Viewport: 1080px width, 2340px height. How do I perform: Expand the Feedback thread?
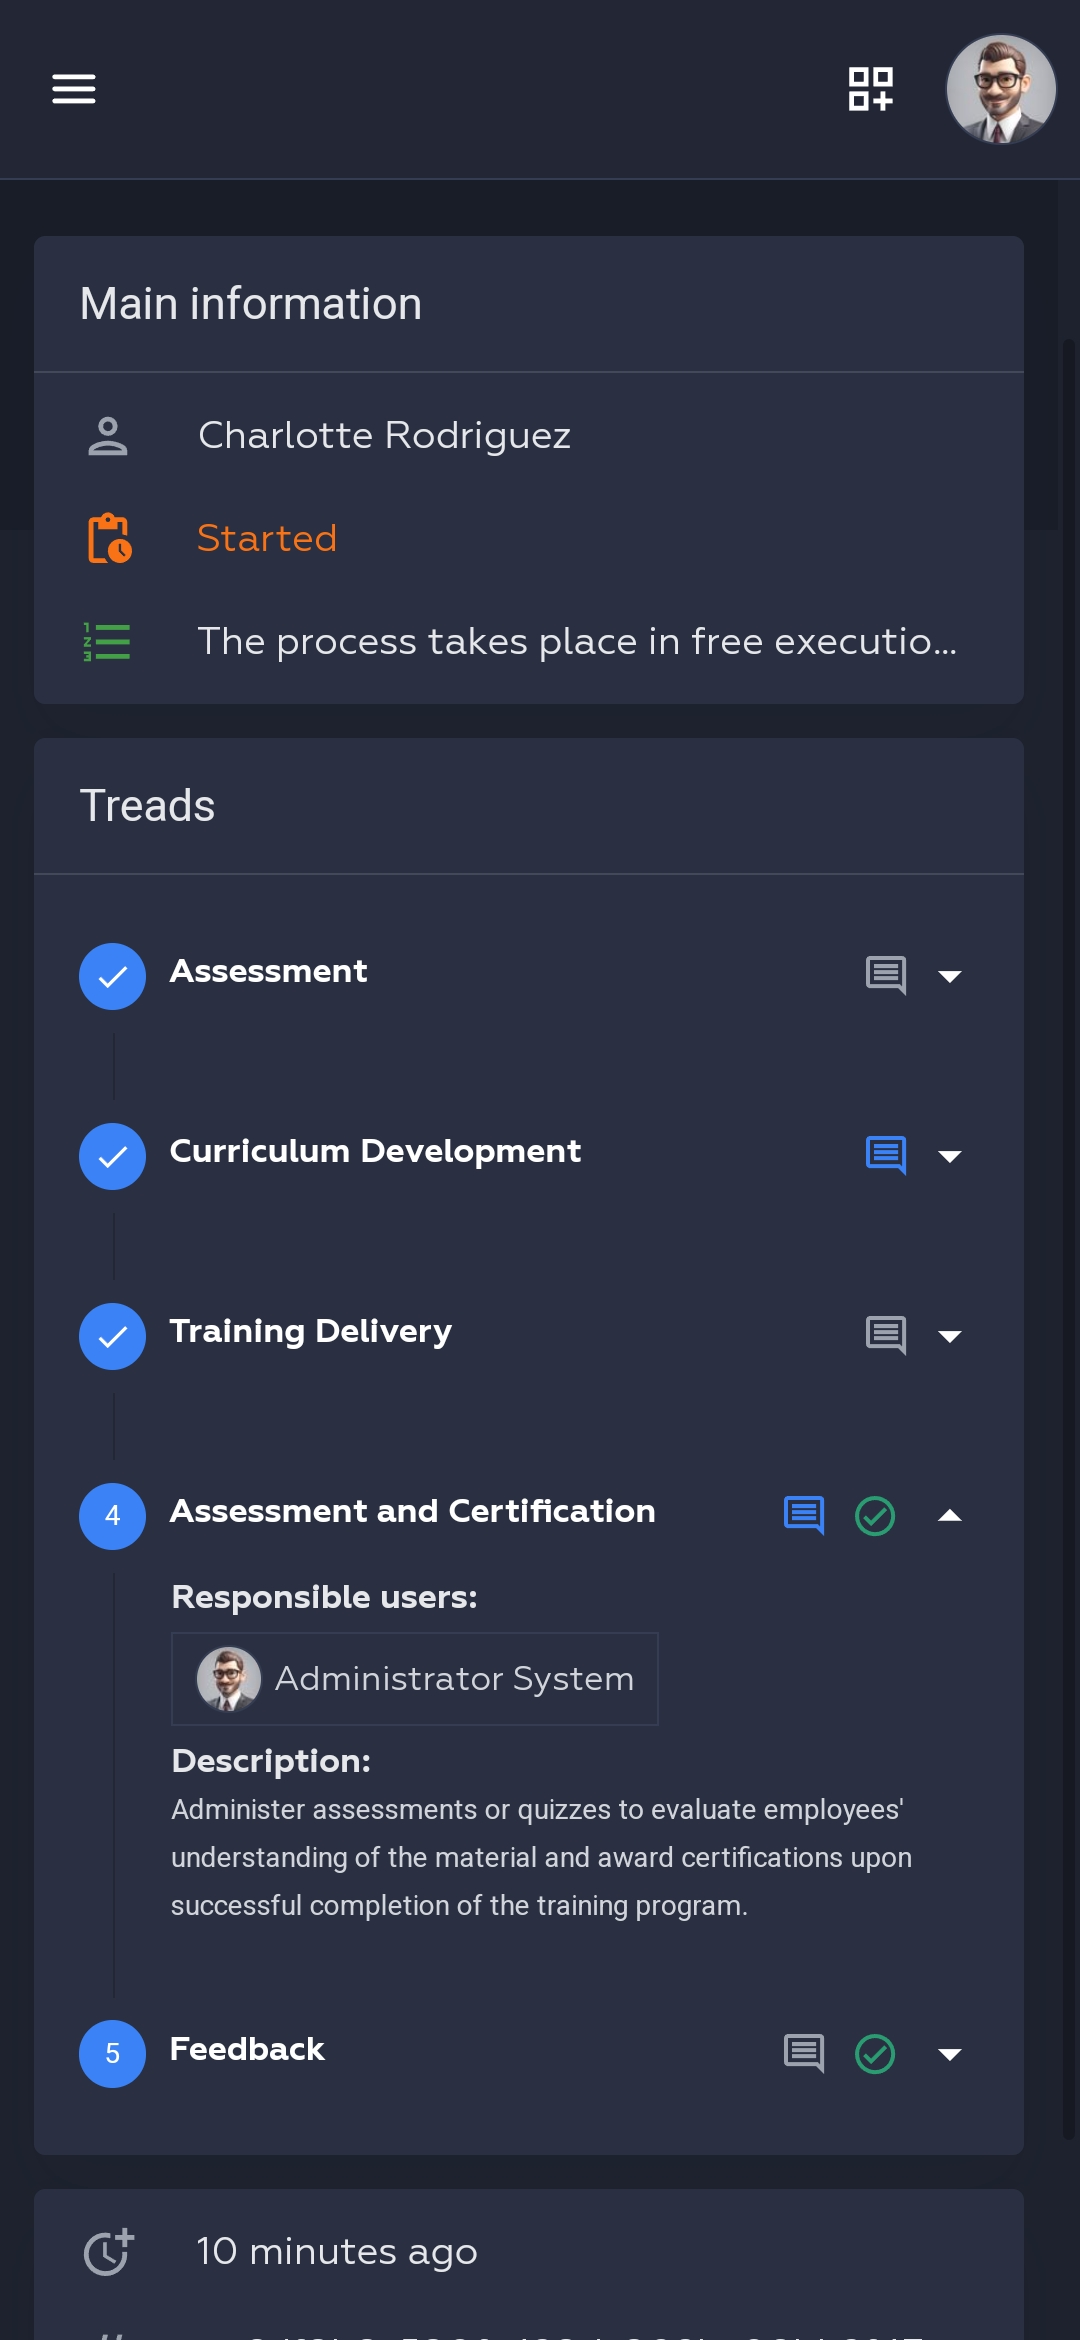[950, 2054]
